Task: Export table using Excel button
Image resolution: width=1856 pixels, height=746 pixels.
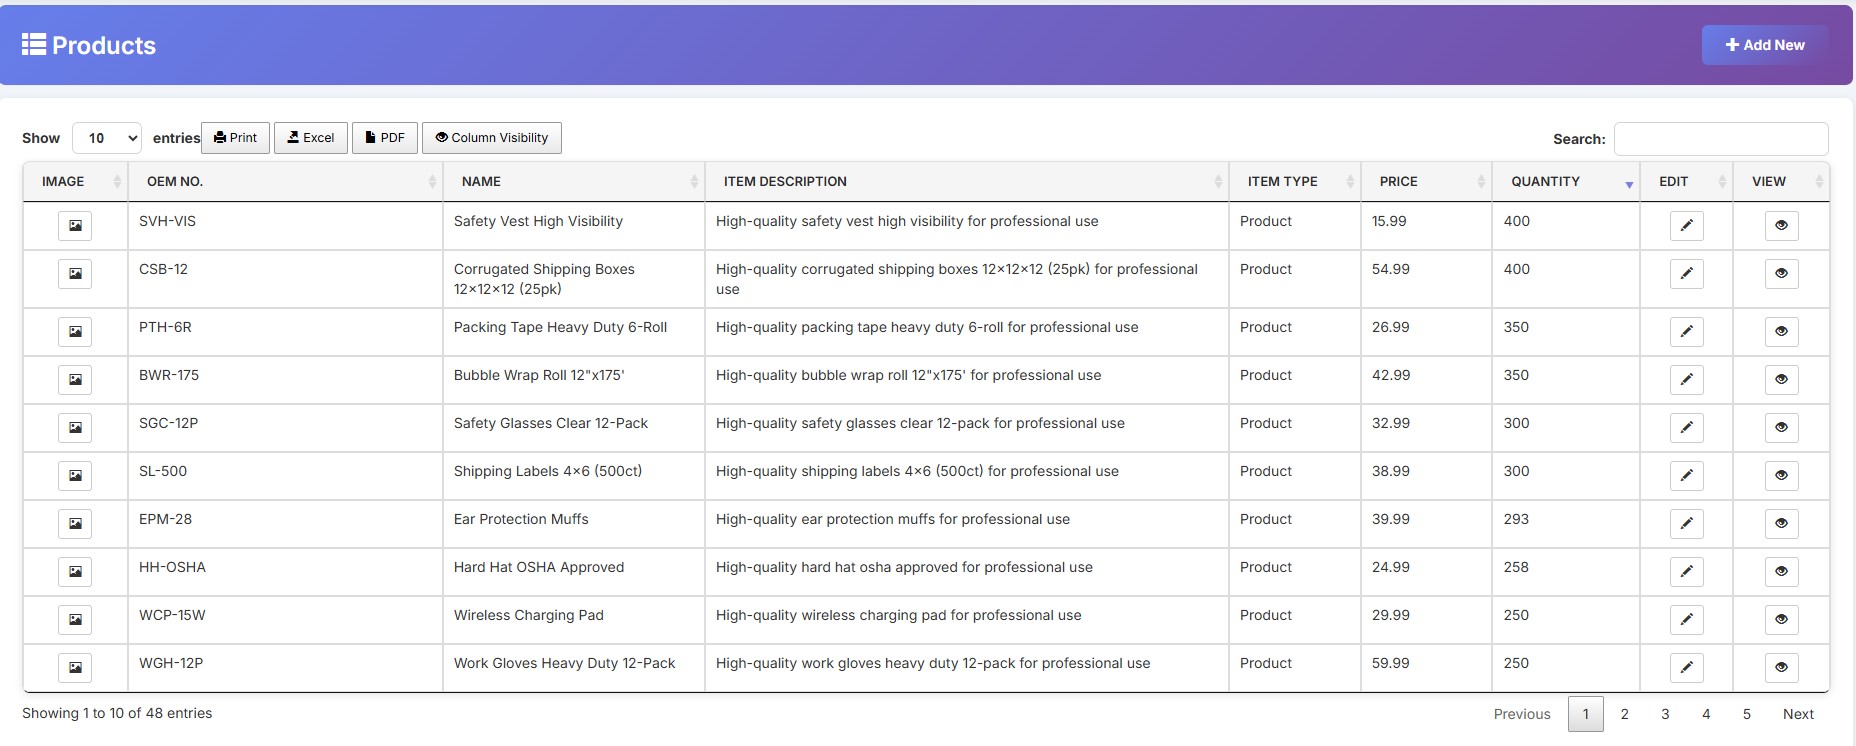Action: [311, 138]
